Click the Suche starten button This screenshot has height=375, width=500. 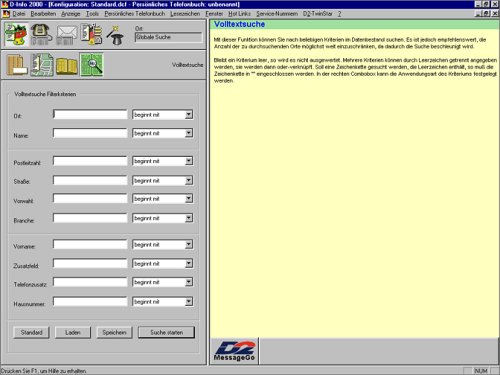pos(166,332)
